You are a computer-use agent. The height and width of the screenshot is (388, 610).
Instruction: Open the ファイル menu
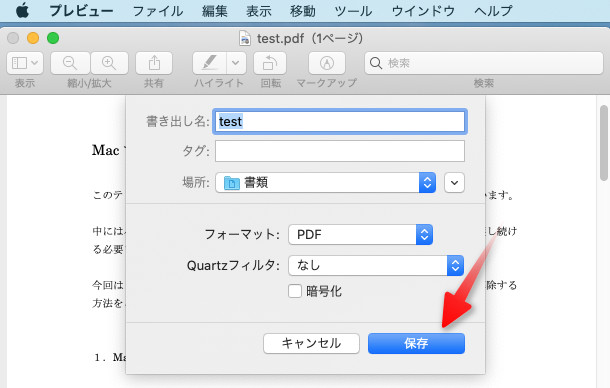(x=158, y=11)
